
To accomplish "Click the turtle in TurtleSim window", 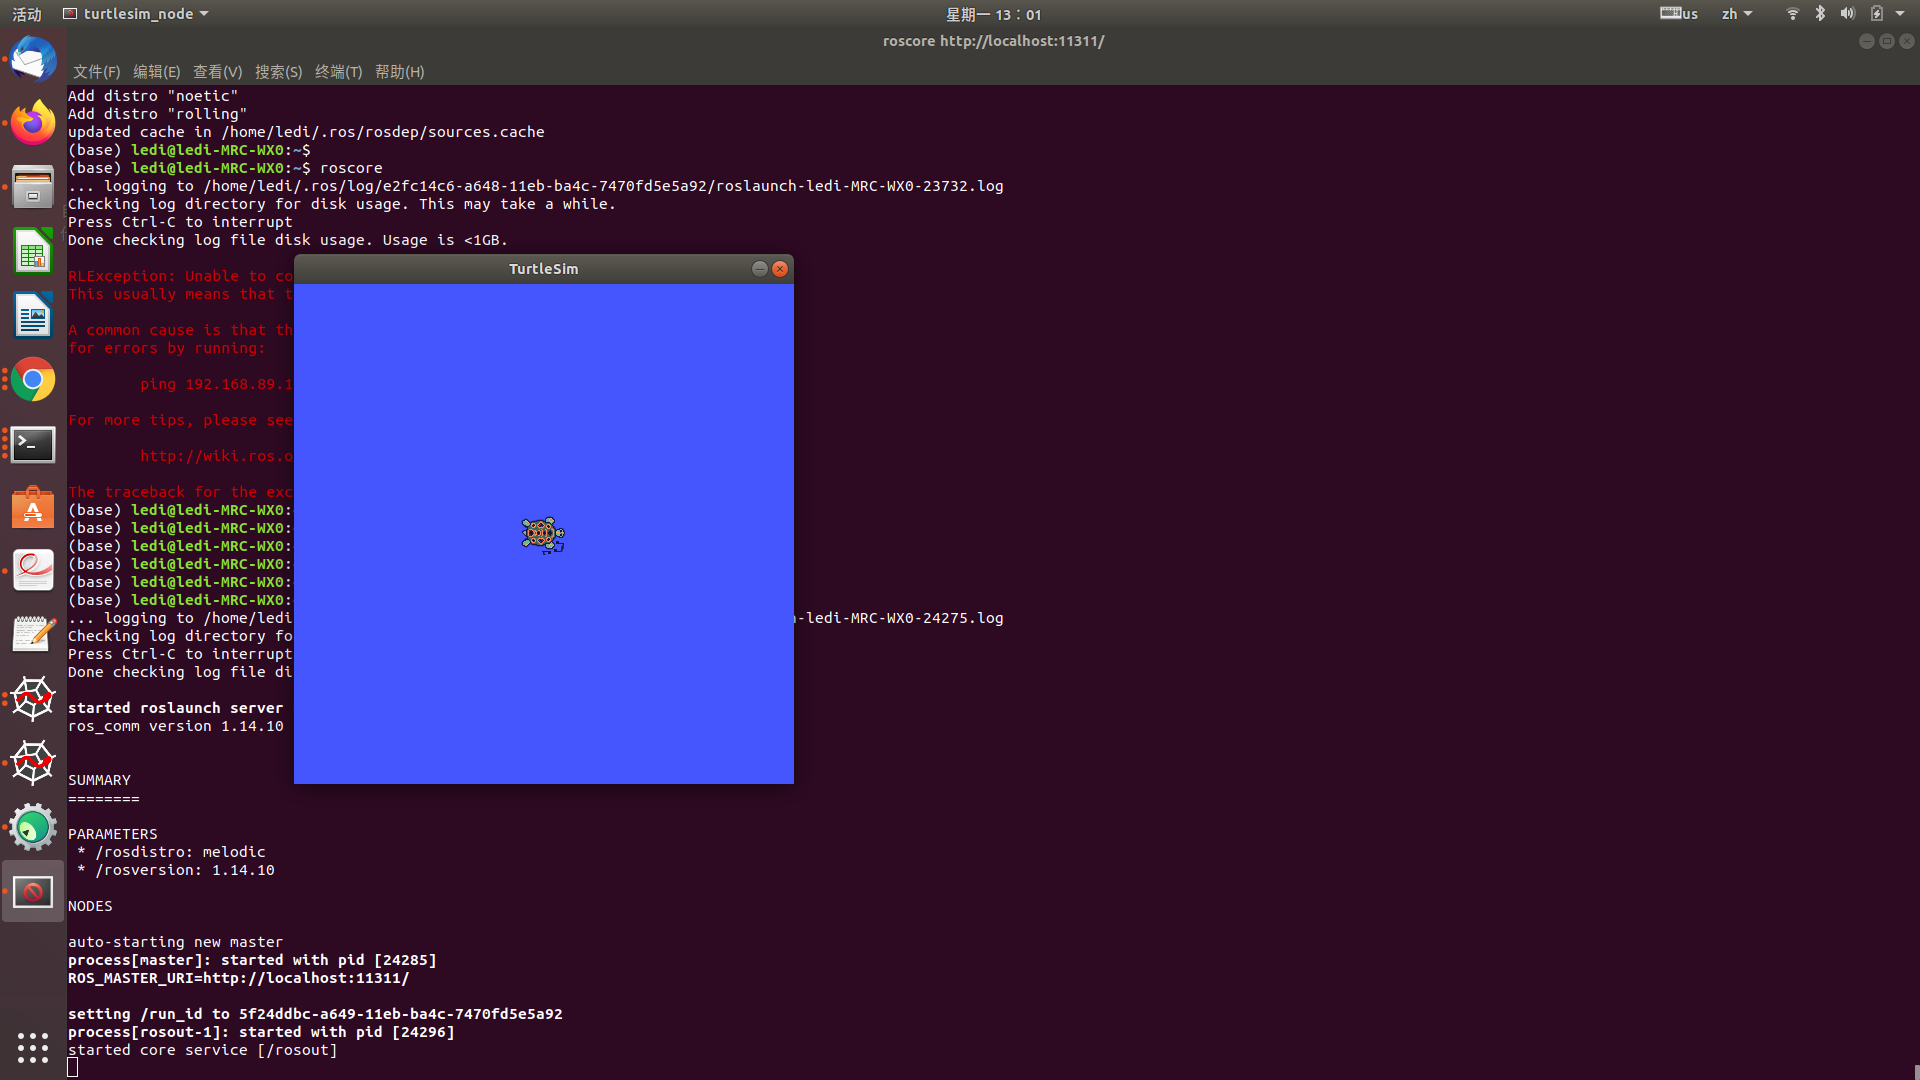I will pyautogui.click(x=543, y=535).
